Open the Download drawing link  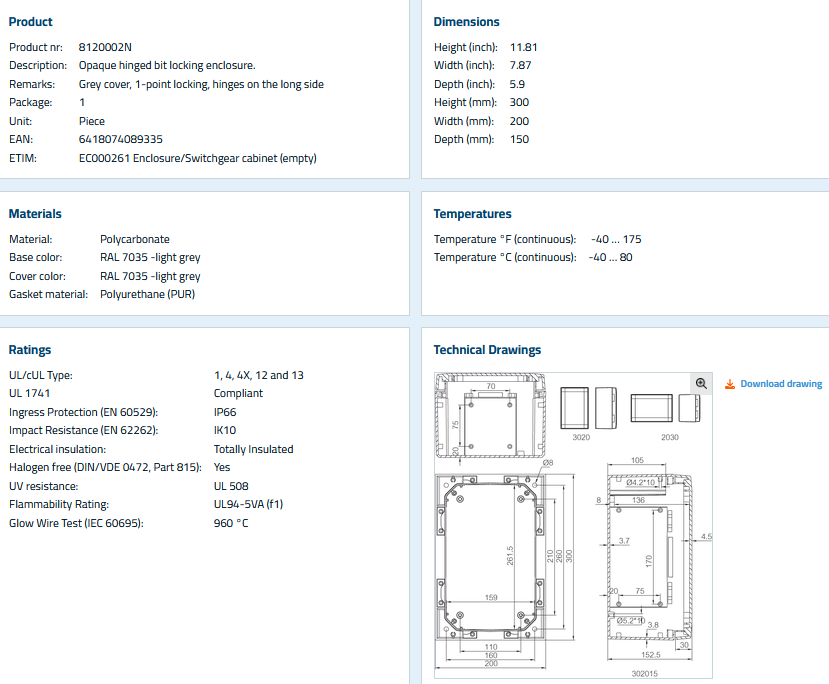(x=781, y=384)
